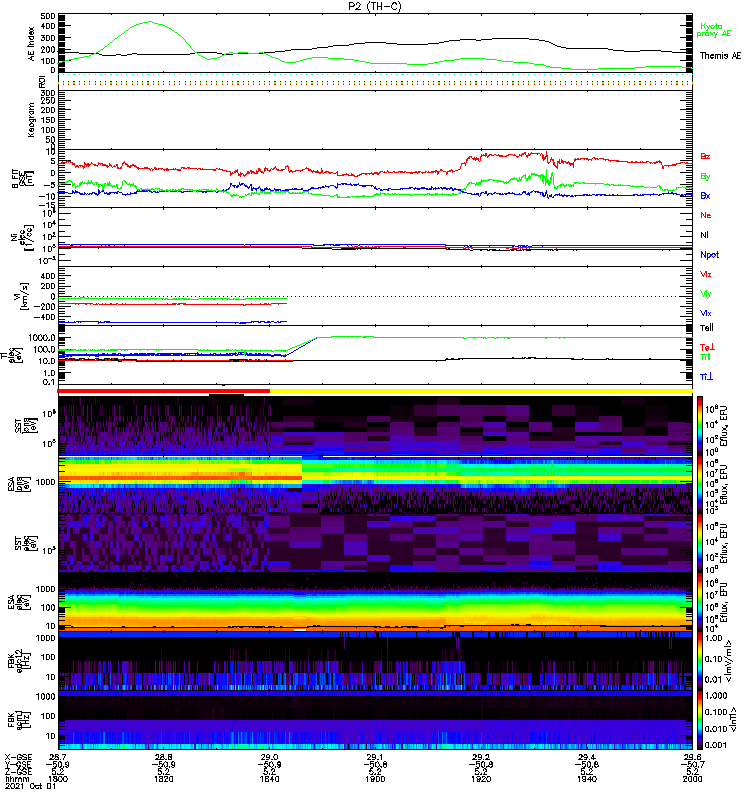The width and height of the screenshot is (750, 800).
Task: Select the black "Tell" legend label
Action: coord(706,328)
